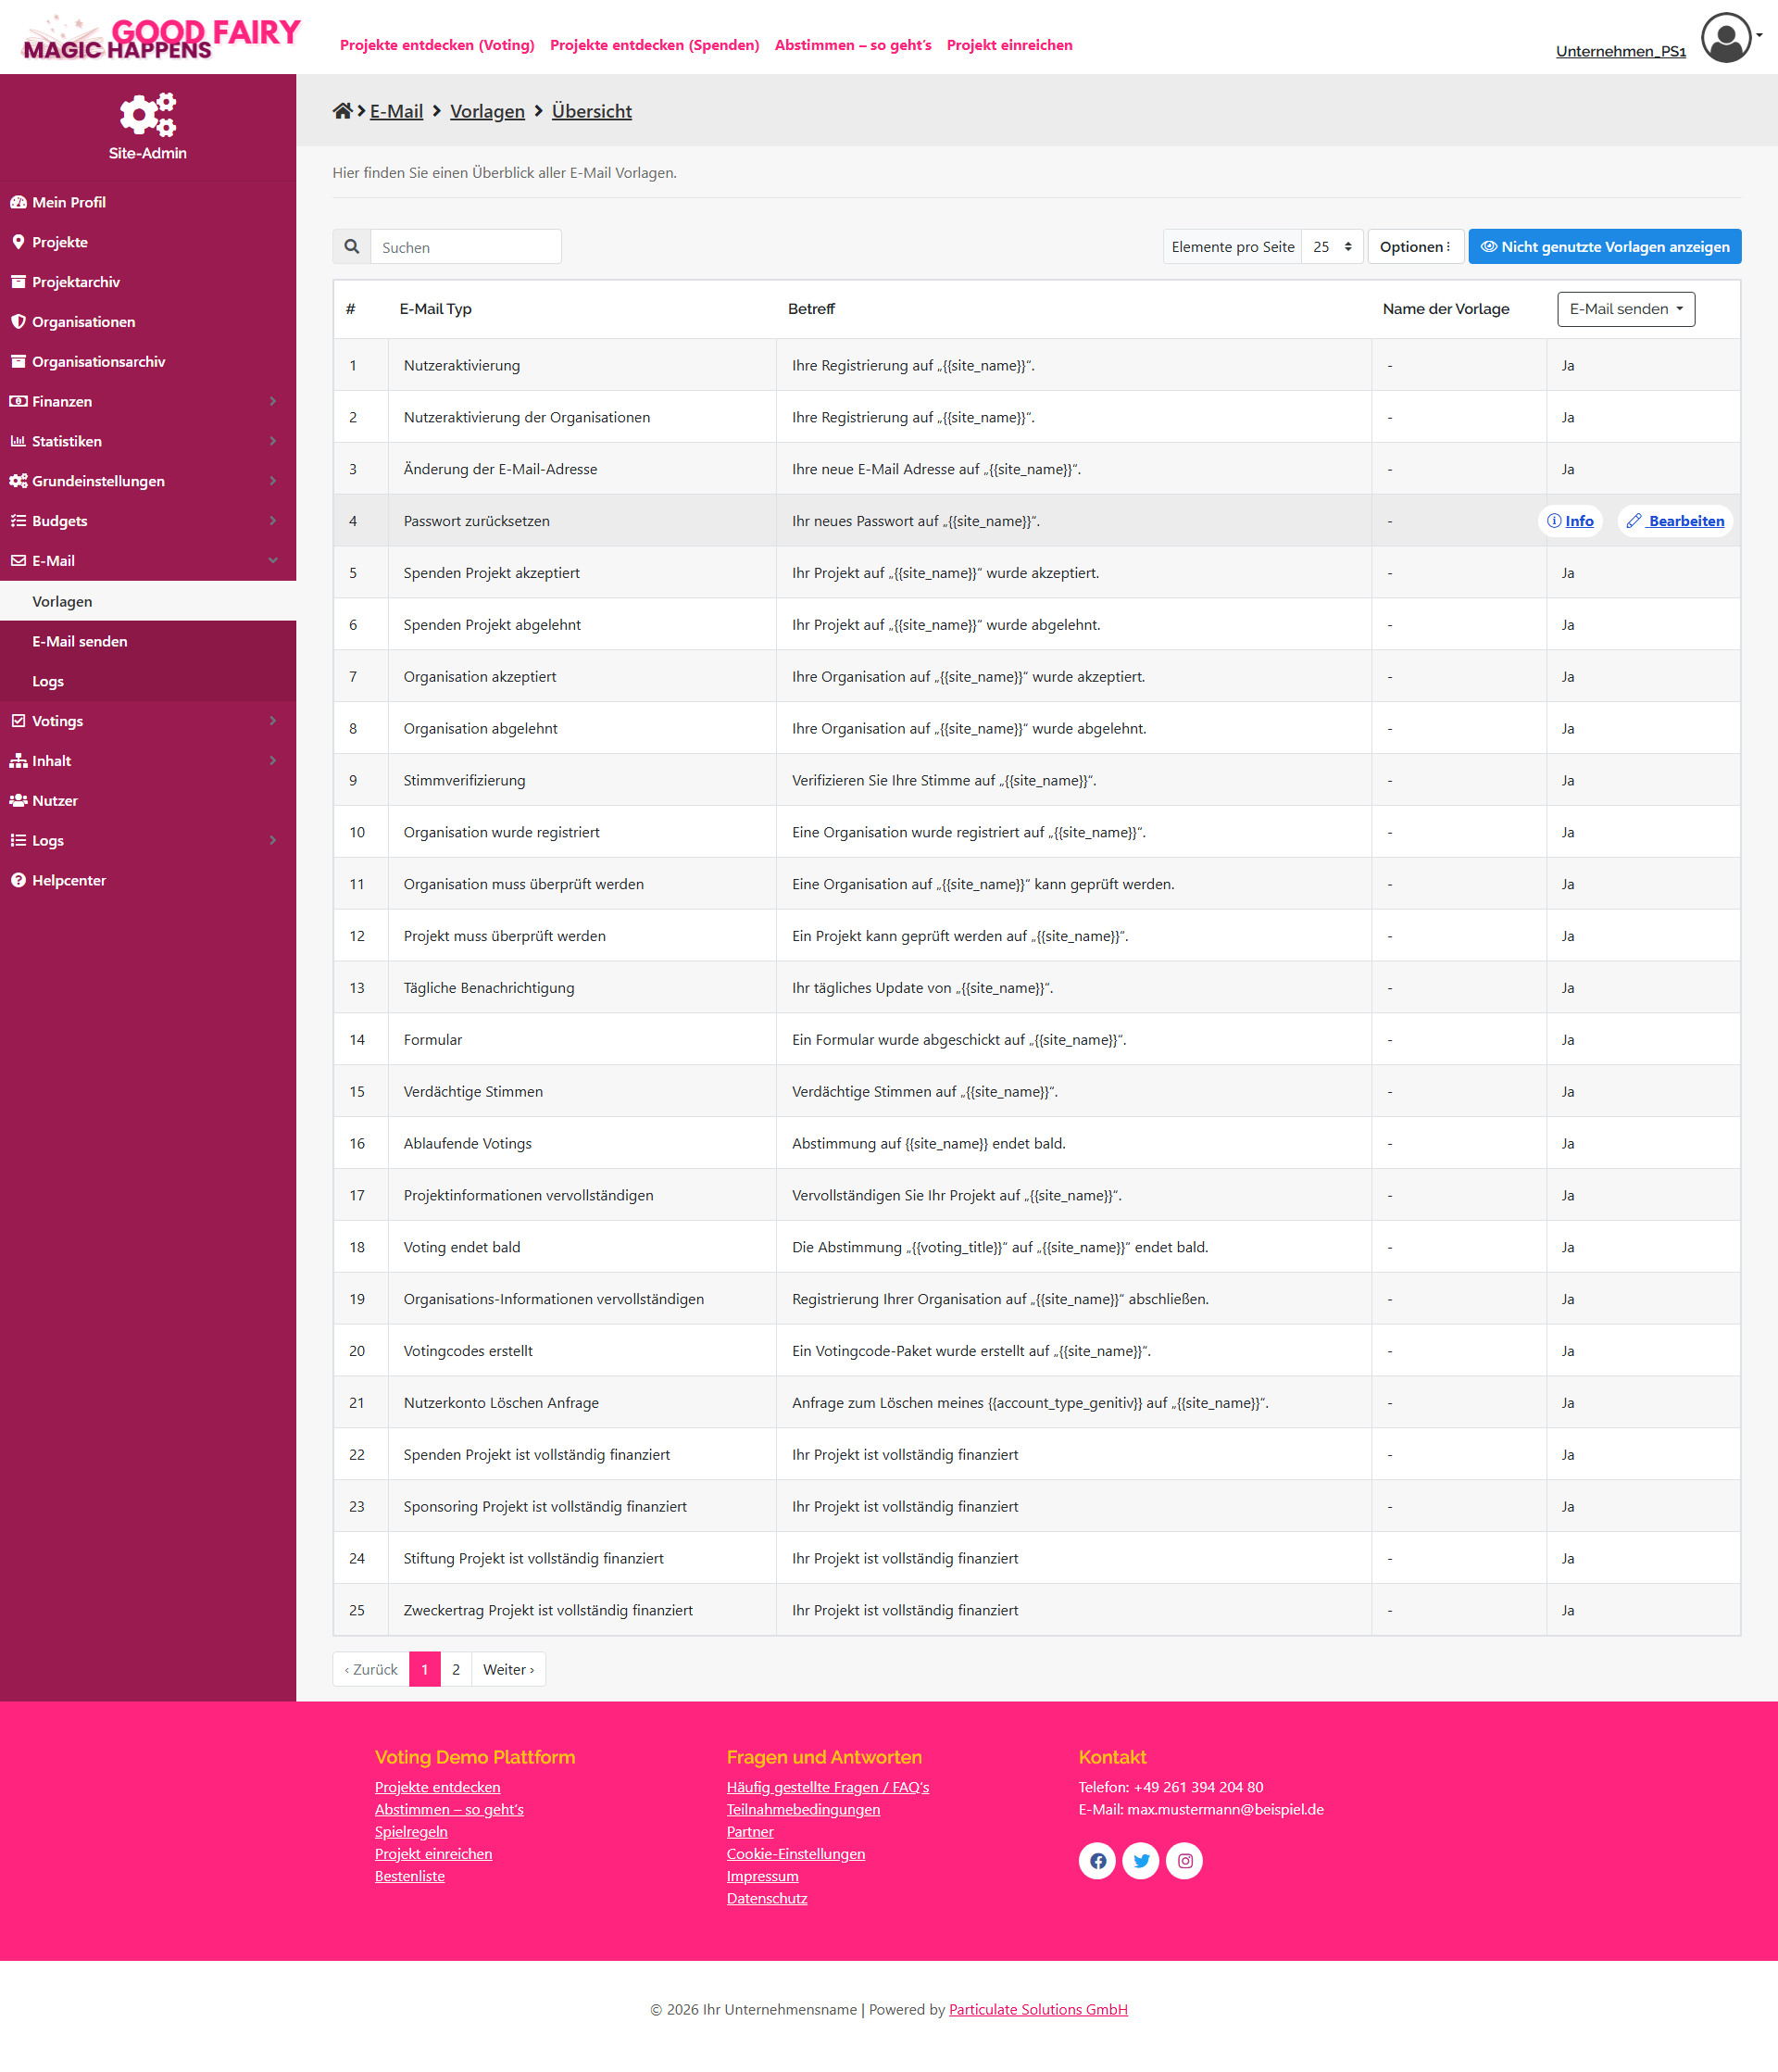Click the E-Mail envelope icon in sidebar

click(18, 561)
